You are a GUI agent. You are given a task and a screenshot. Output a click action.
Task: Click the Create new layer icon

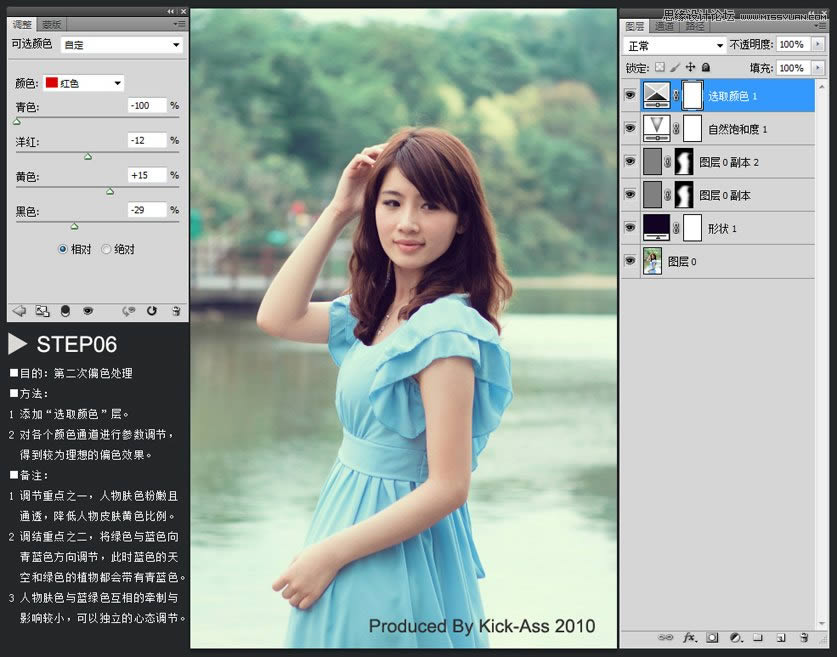783,638
